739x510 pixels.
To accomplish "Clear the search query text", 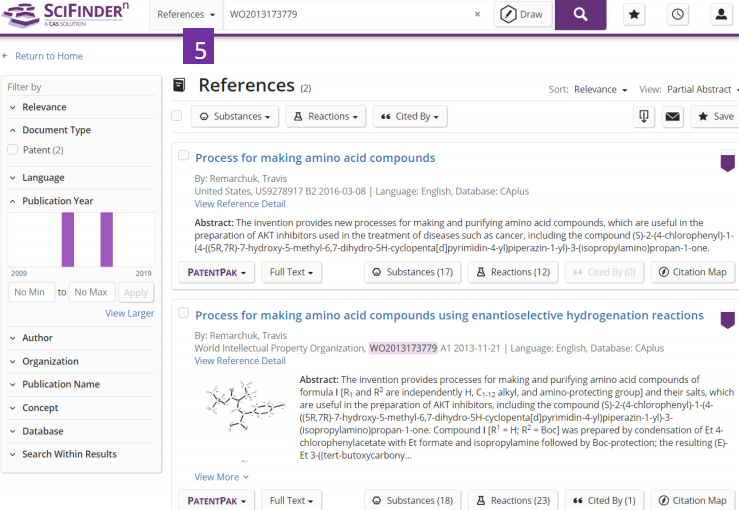I will coord(477,15).
